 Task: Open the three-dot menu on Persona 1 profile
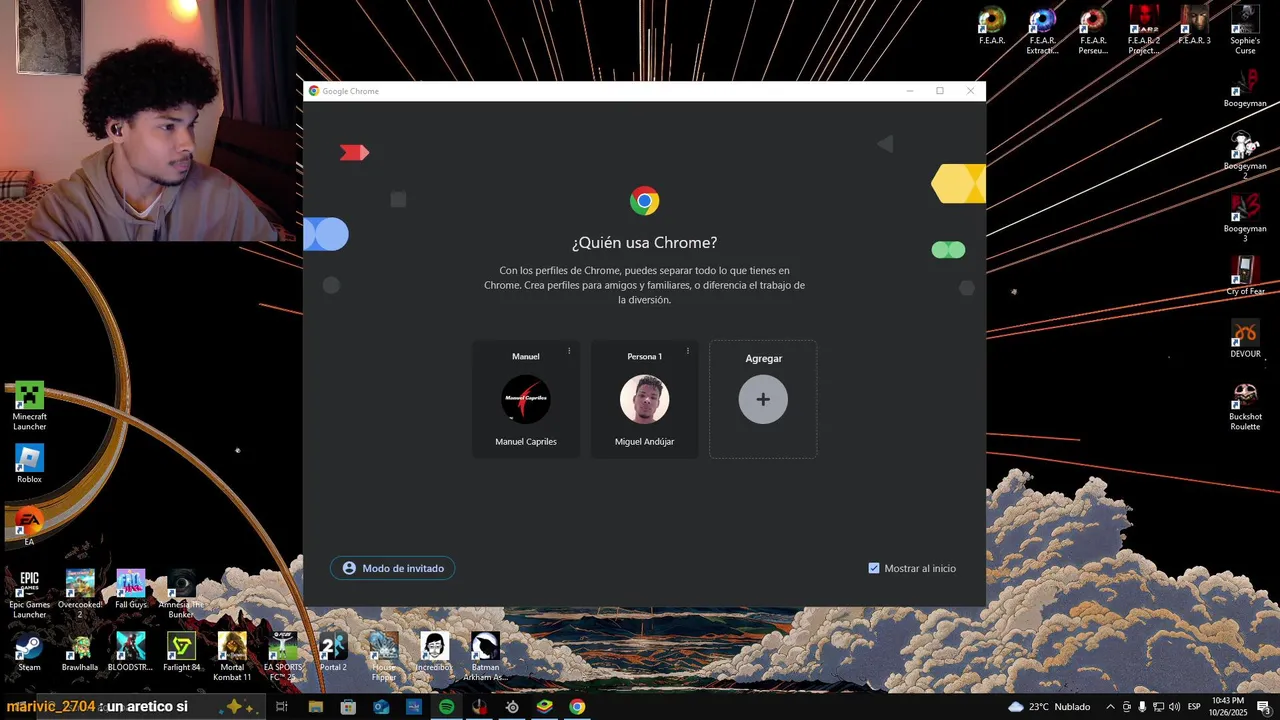pos(687,351)
